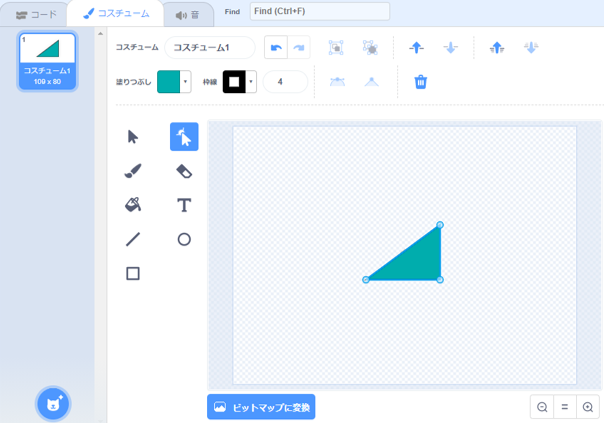This screenshot has height=423, width=604.
Task: Choose the Reshape tool
Action: click(x=184, y=137)
